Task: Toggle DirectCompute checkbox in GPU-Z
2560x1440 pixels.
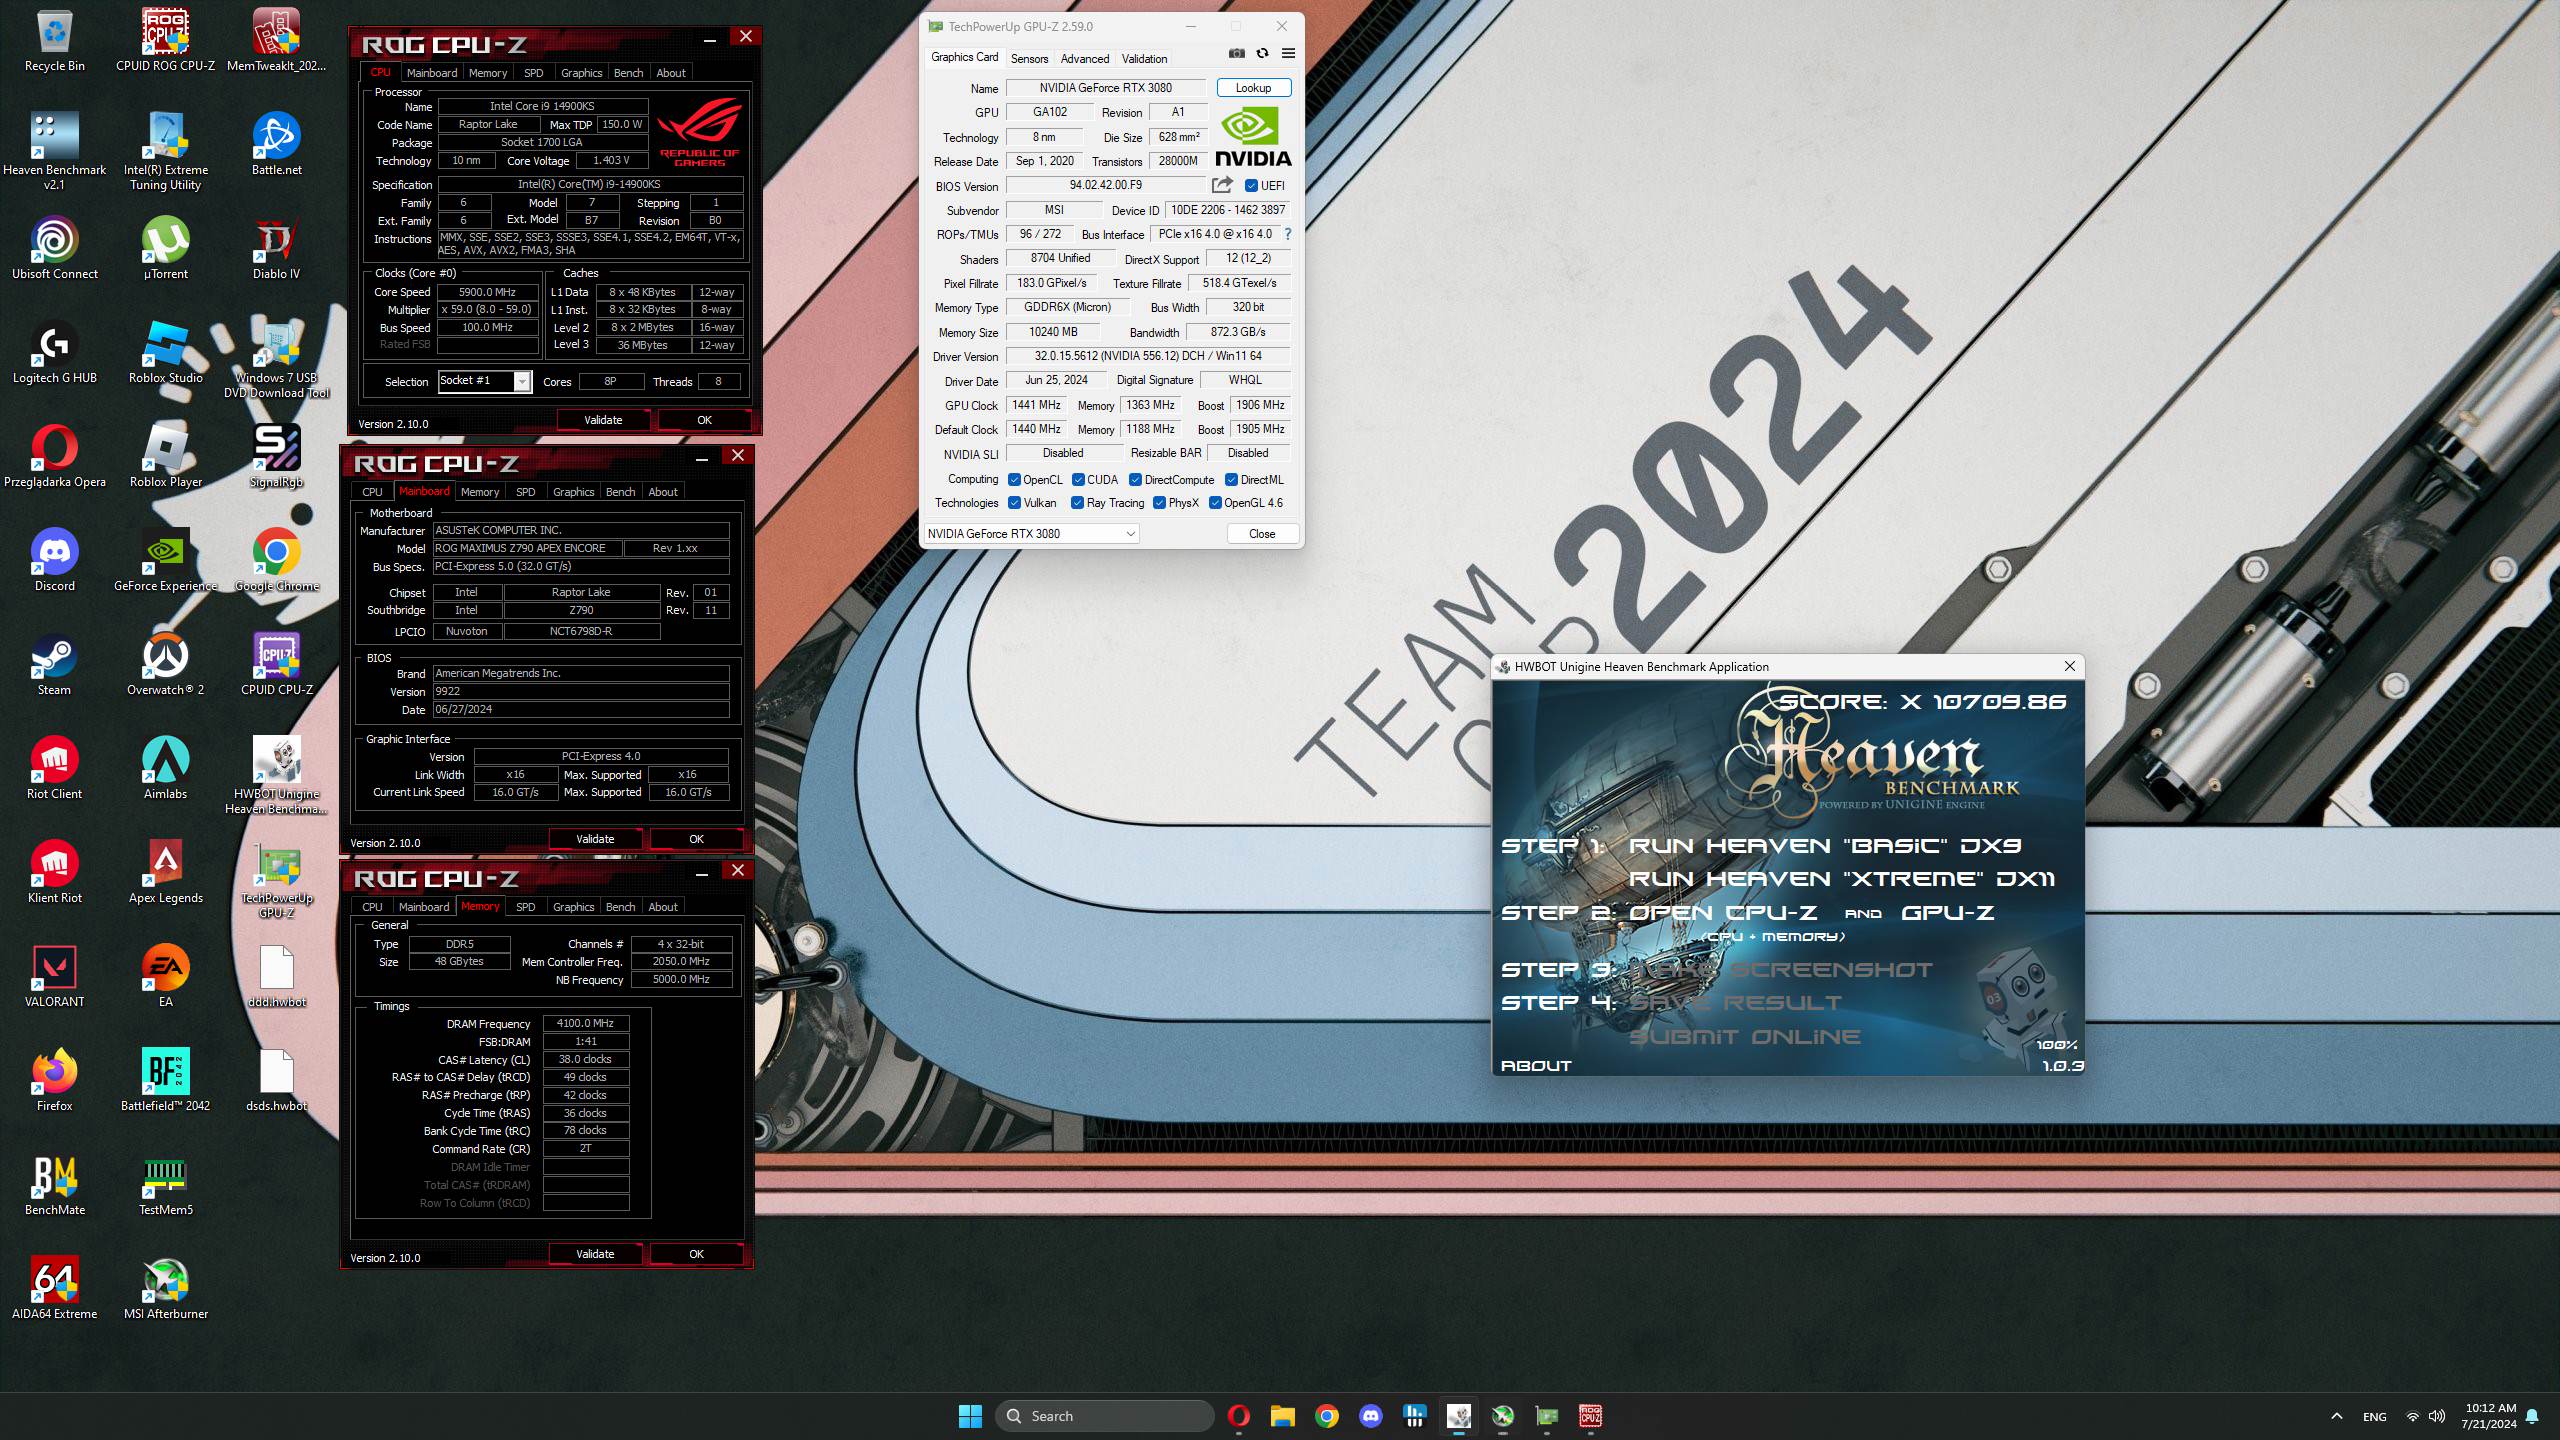Action: pyautogui.click(x=1135, y=480)
